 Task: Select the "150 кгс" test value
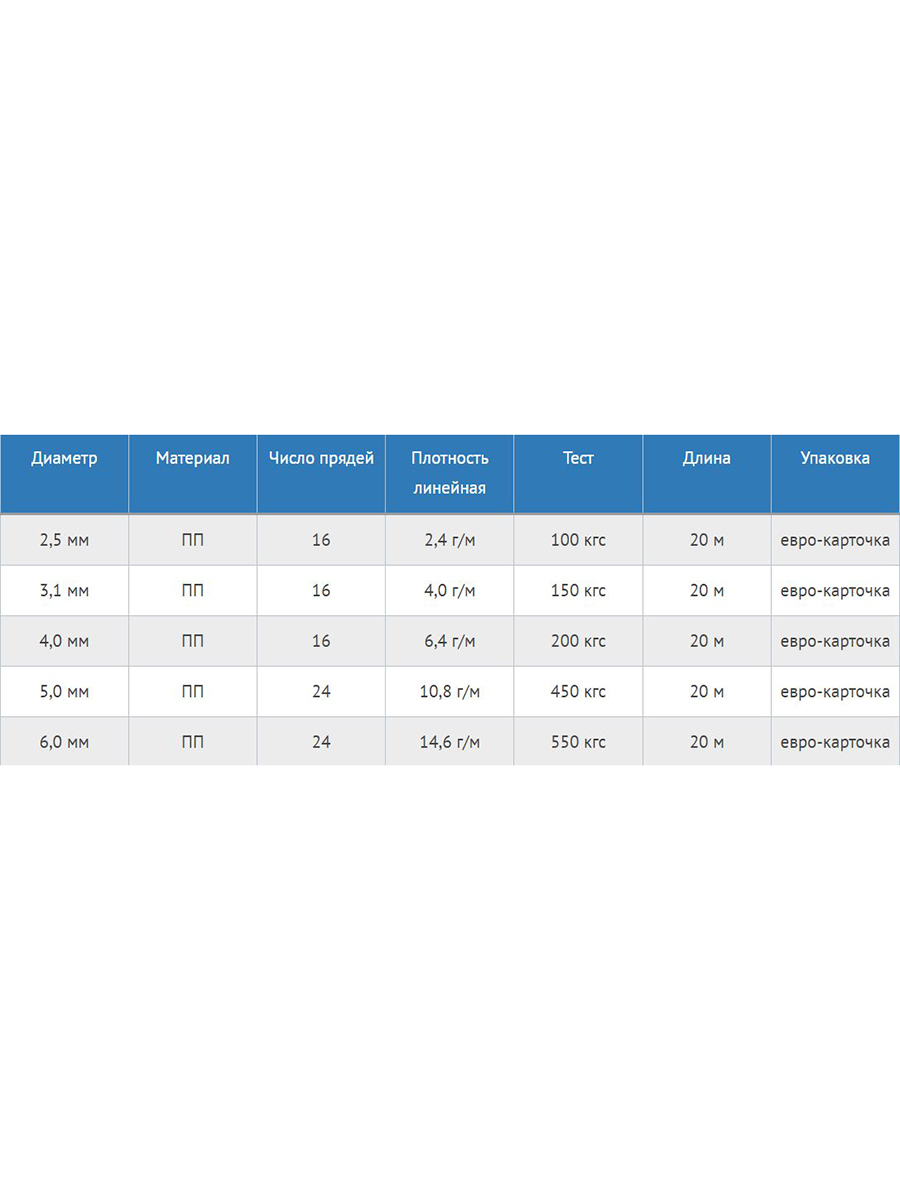pyautogui.click(x=578, y=591)
